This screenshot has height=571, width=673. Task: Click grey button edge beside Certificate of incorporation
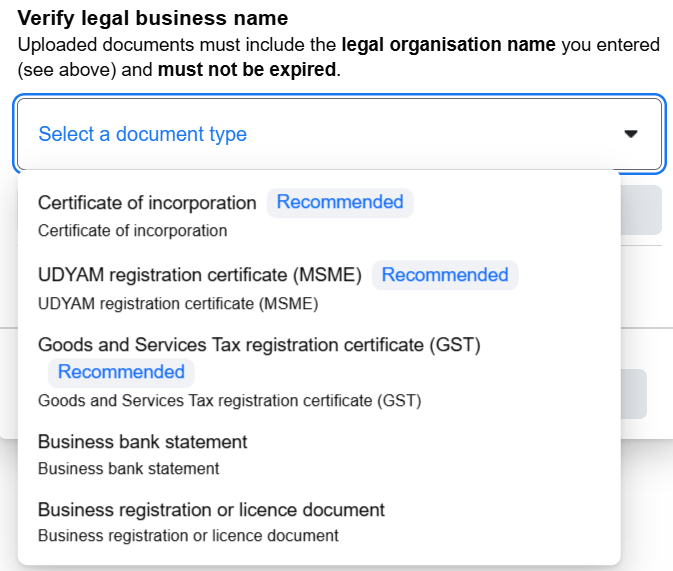641,210
